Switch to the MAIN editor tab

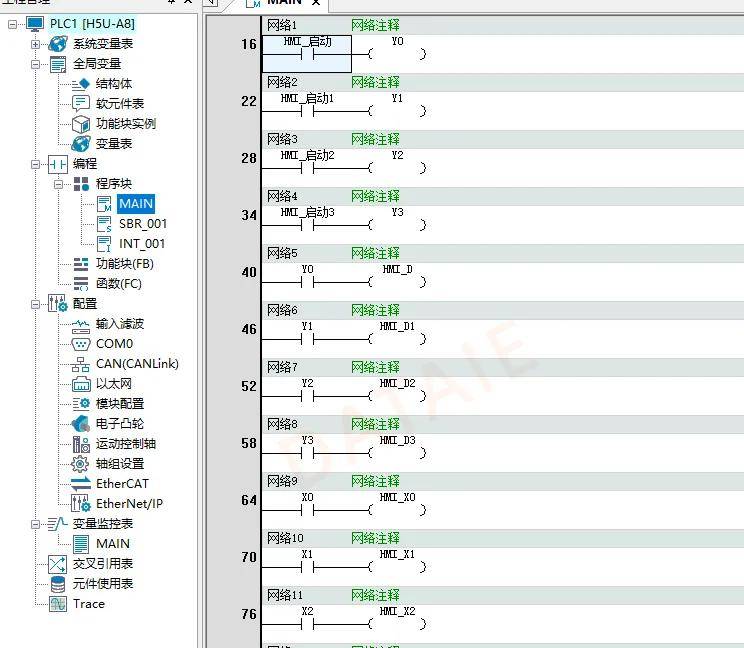point(284,2)
